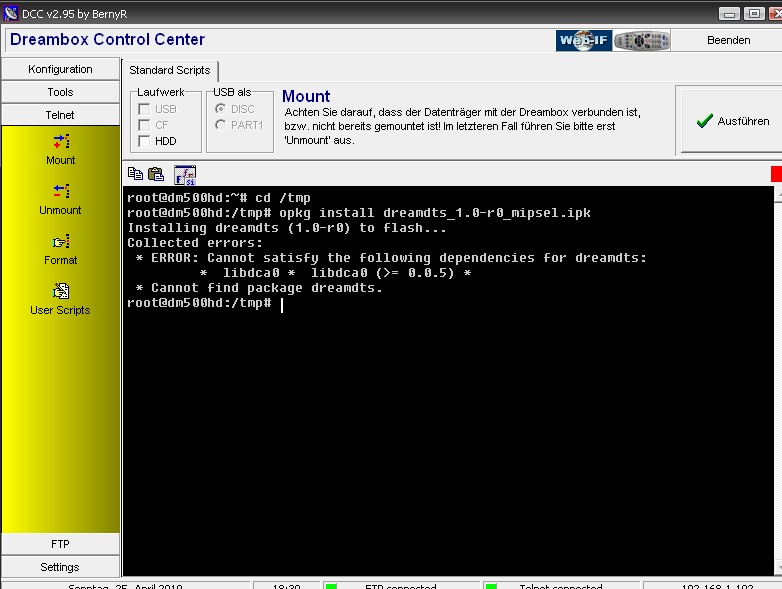Image resolution: width=782 pixels, height=589 pixels.
Task: Click the Telnet connected green indicator
Action: coord(491,586)
